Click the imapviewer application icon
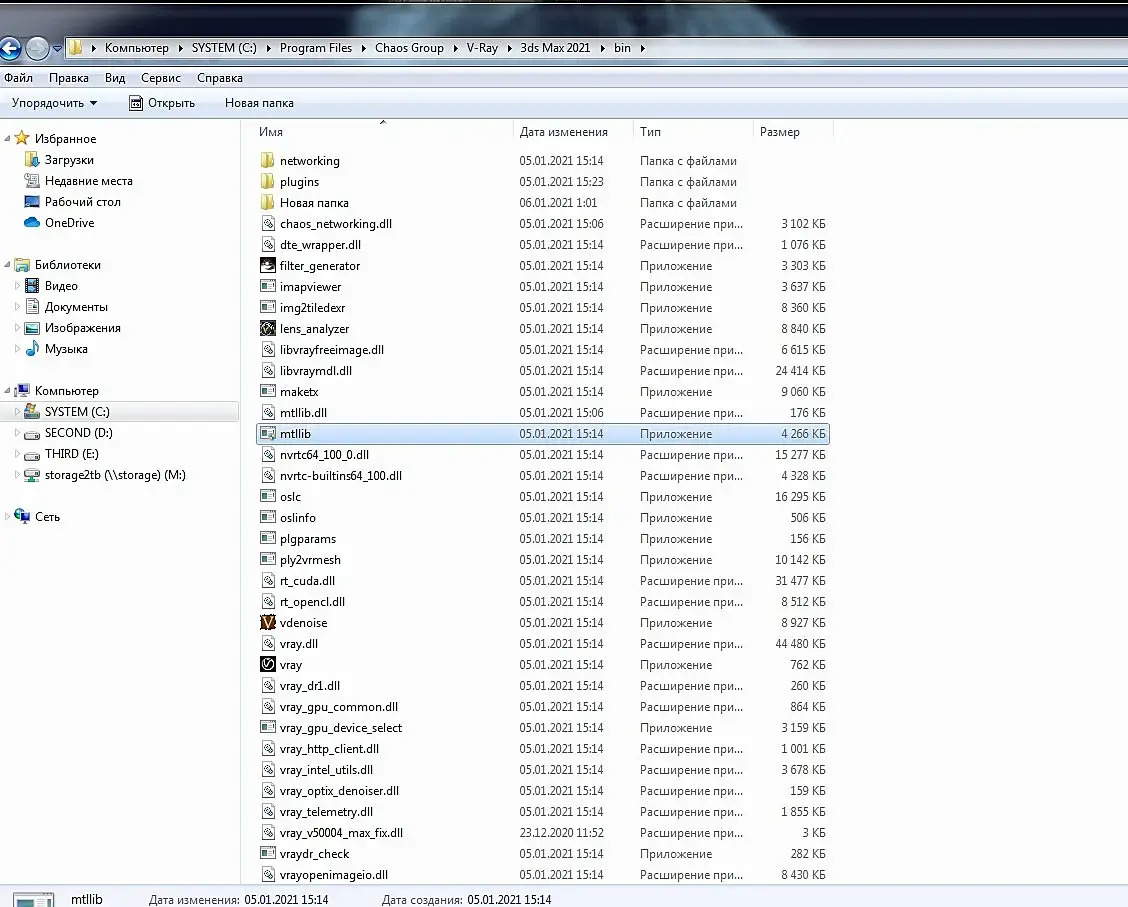This screenshot has height=907, width=1128. click(x=268, y=286)
